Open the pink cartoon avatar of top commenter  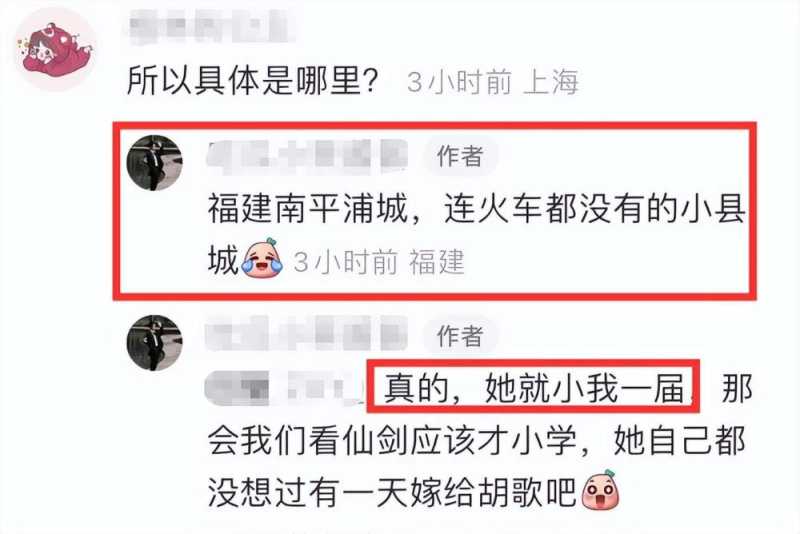click(56, 49)
